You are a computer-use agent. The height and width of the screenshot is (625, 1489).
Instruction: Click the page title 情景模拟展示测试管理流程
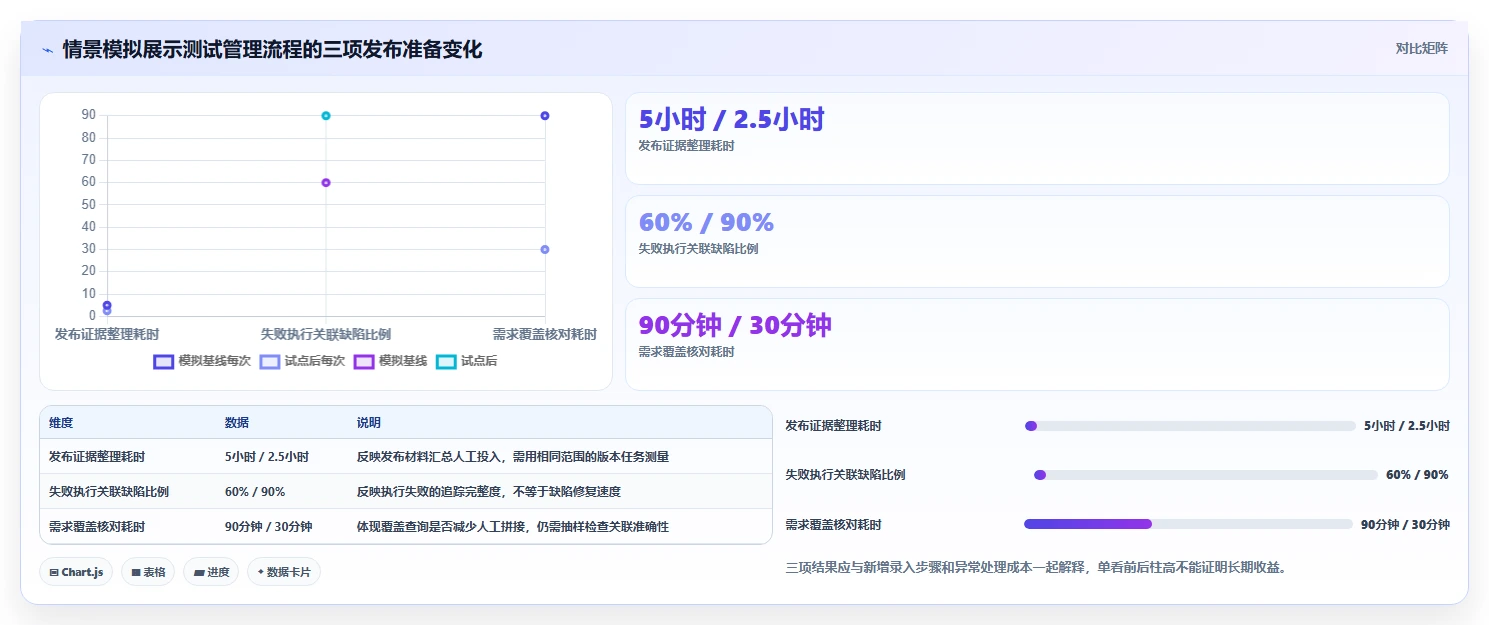pos(272,49)
